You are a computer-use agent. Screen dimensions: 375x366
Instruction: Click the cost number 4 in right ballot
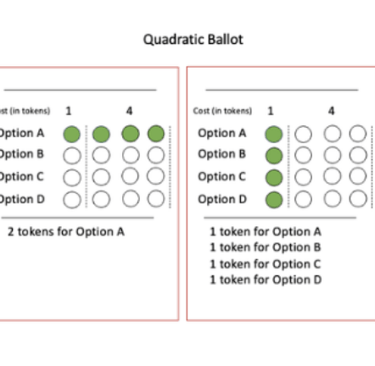coord(331,111)
